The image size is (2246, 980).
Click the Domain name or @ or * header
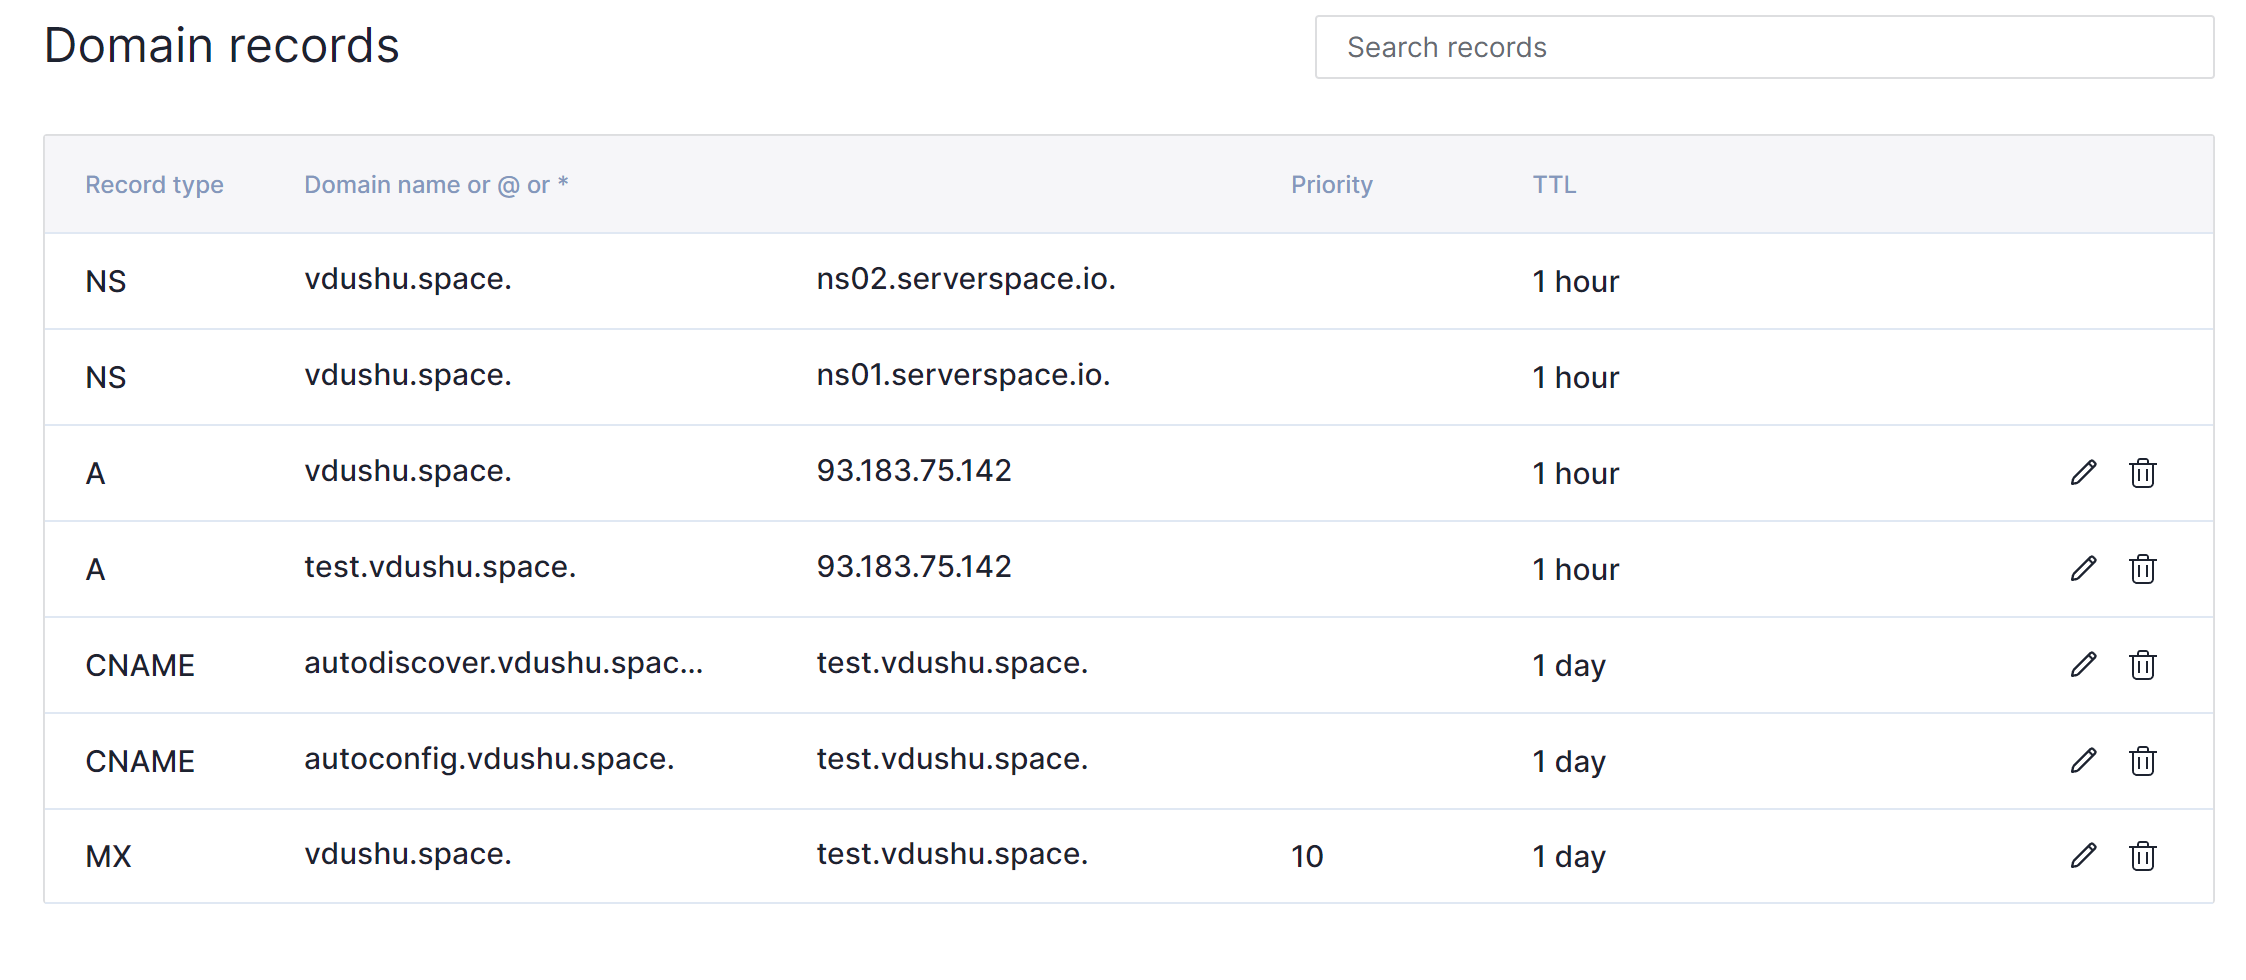click(436, 185)
